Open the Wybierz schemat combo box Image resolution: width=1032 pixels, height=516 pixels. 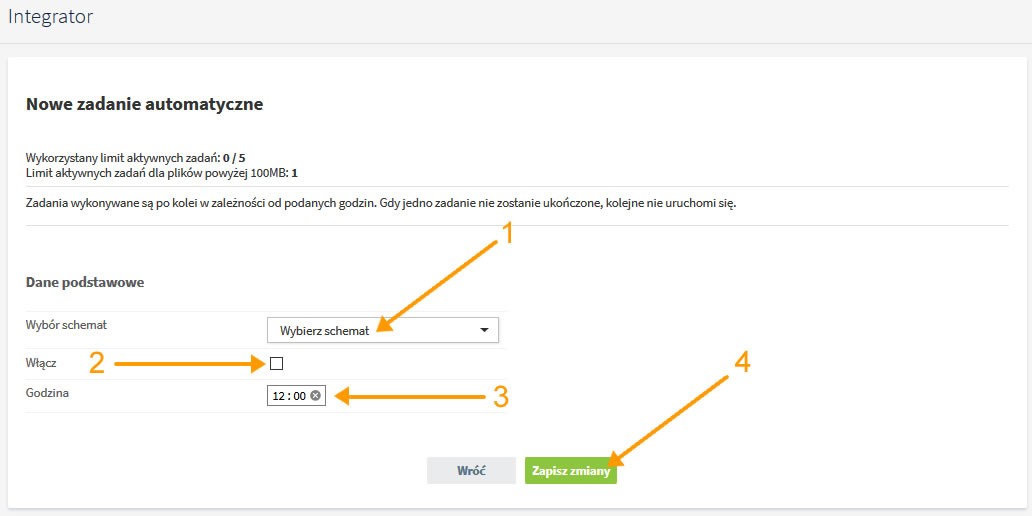click(x=383, y=330)
